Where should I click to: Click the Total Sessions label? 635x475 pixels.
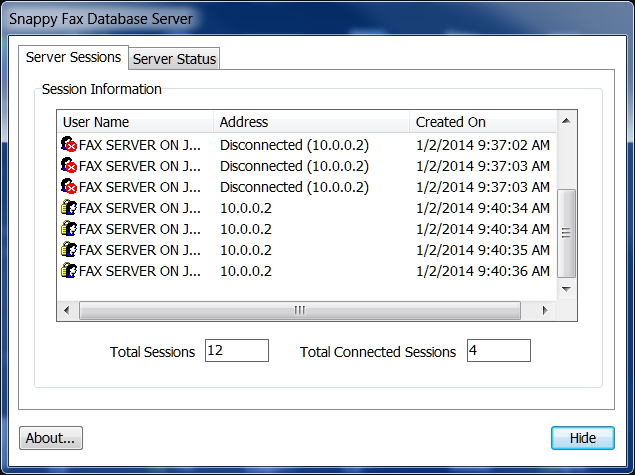click(152, 352)
